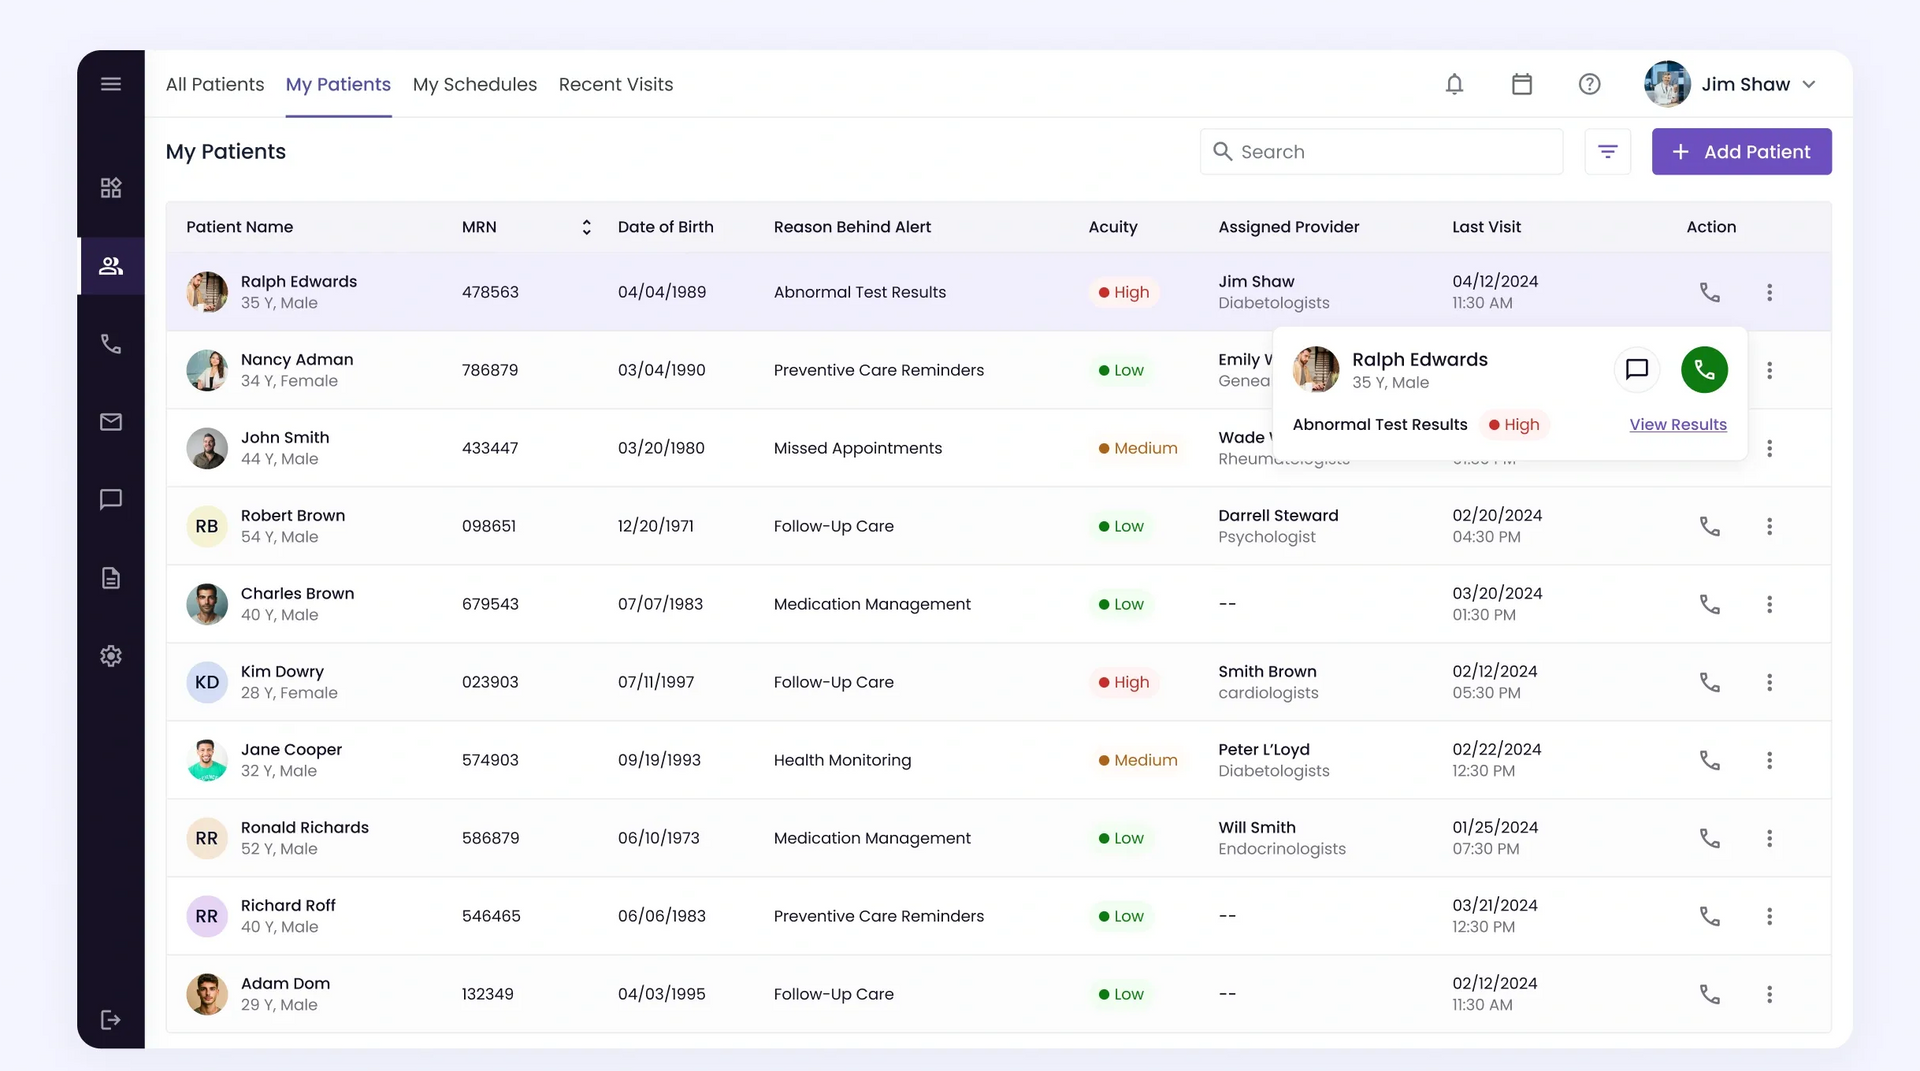Open settings gear in sidebar

[111, 656]
